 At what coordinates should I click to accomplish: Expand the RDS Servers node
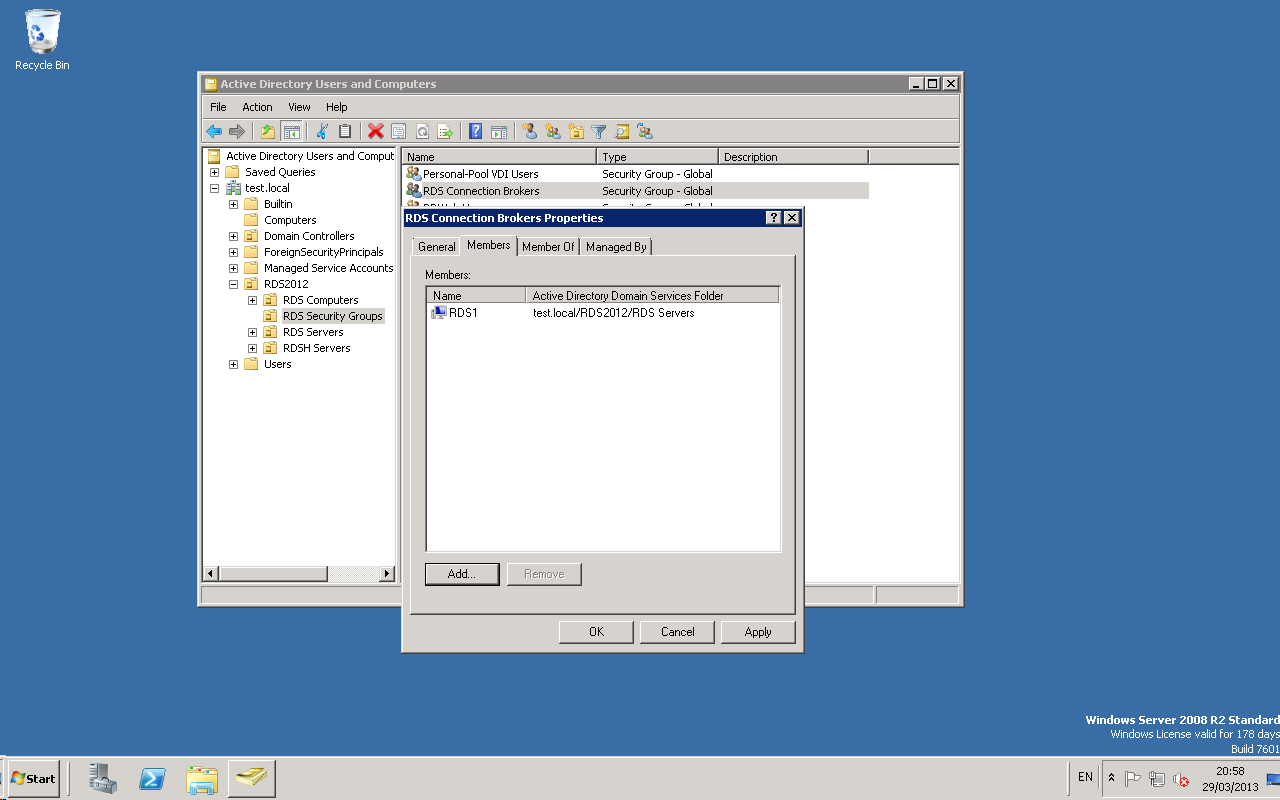pyautogui.click(x=252, y=332)
